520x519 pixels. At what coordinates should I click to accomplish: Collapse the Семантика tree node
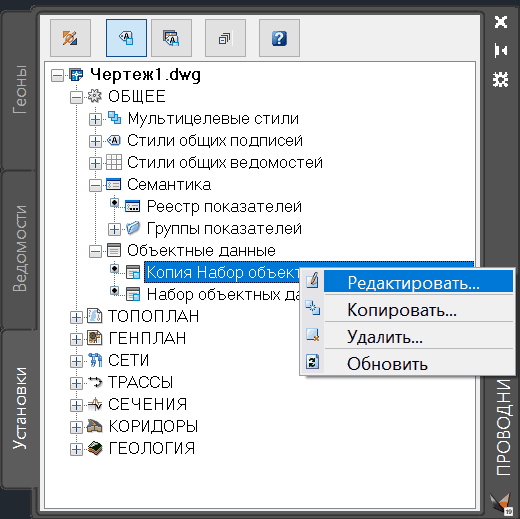pos(95,186)
